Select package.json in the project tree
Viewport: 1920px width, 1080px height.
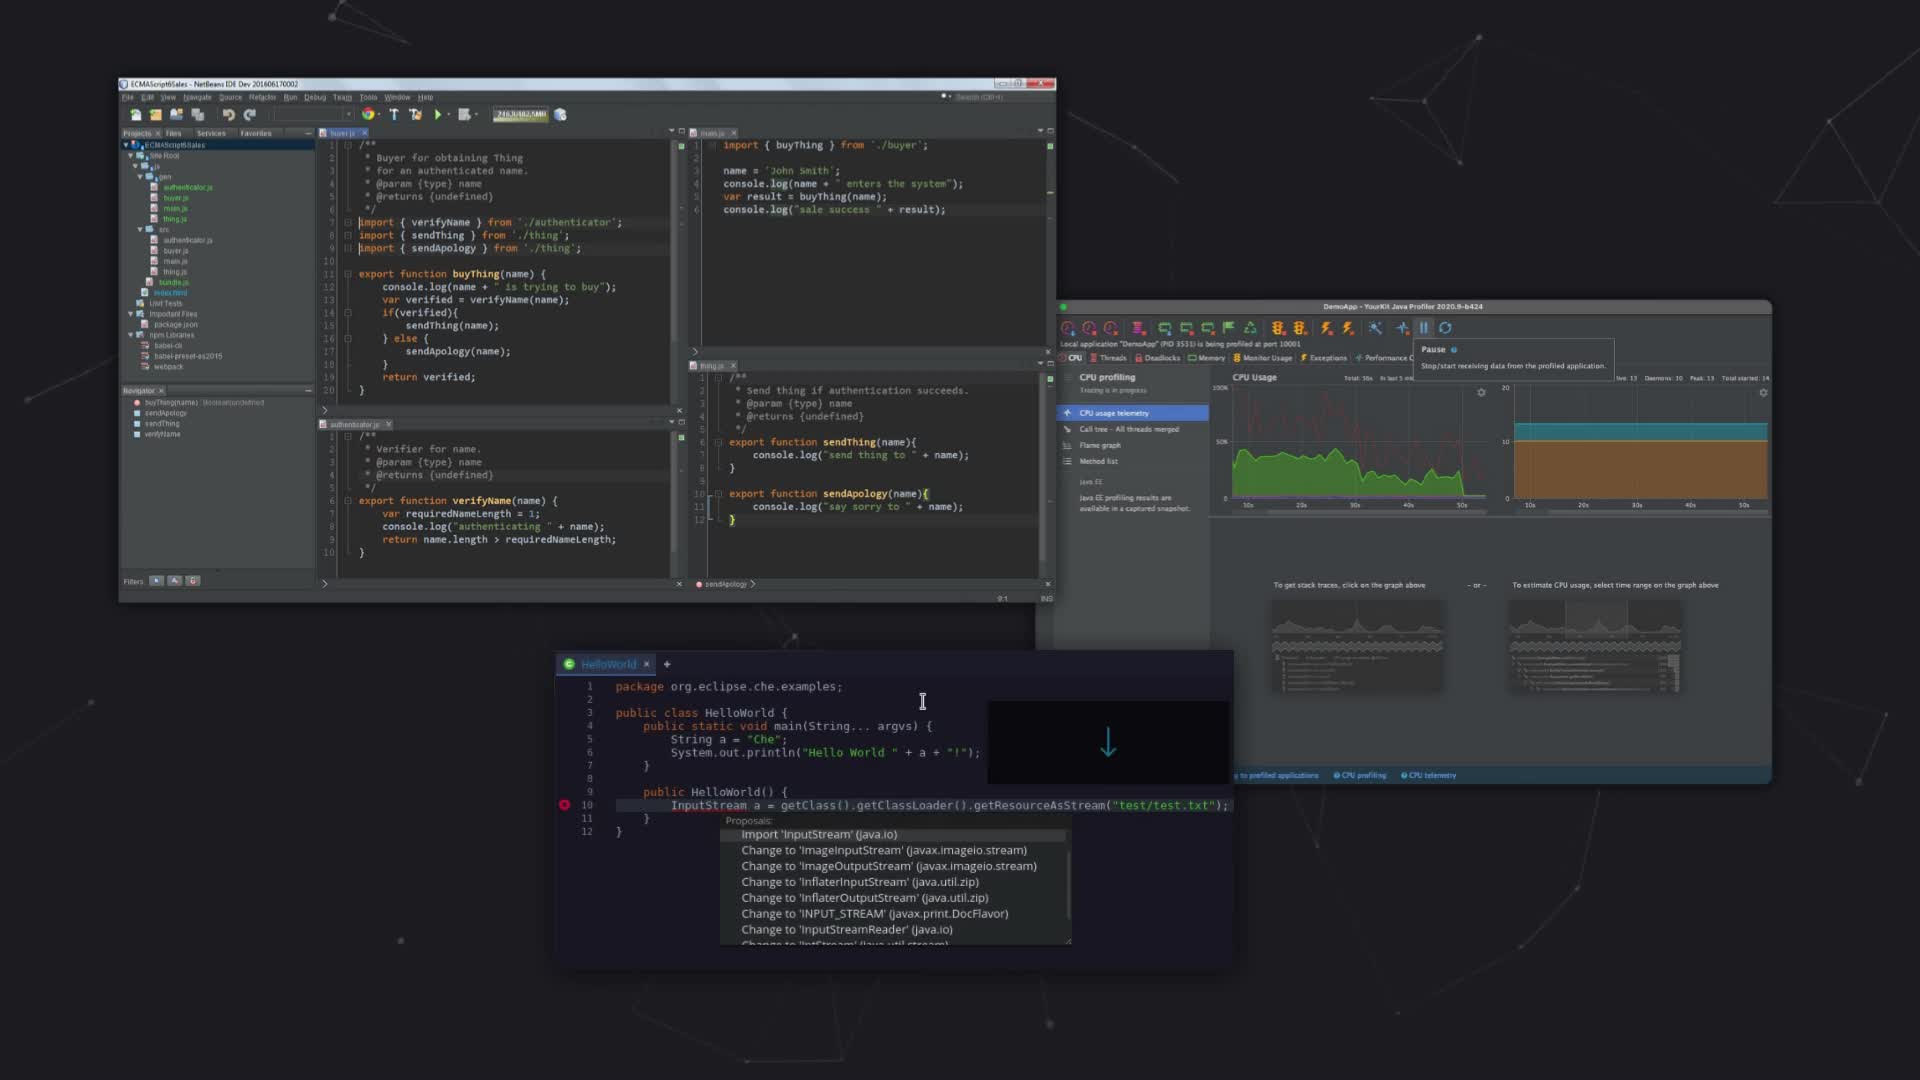(176, 324)
